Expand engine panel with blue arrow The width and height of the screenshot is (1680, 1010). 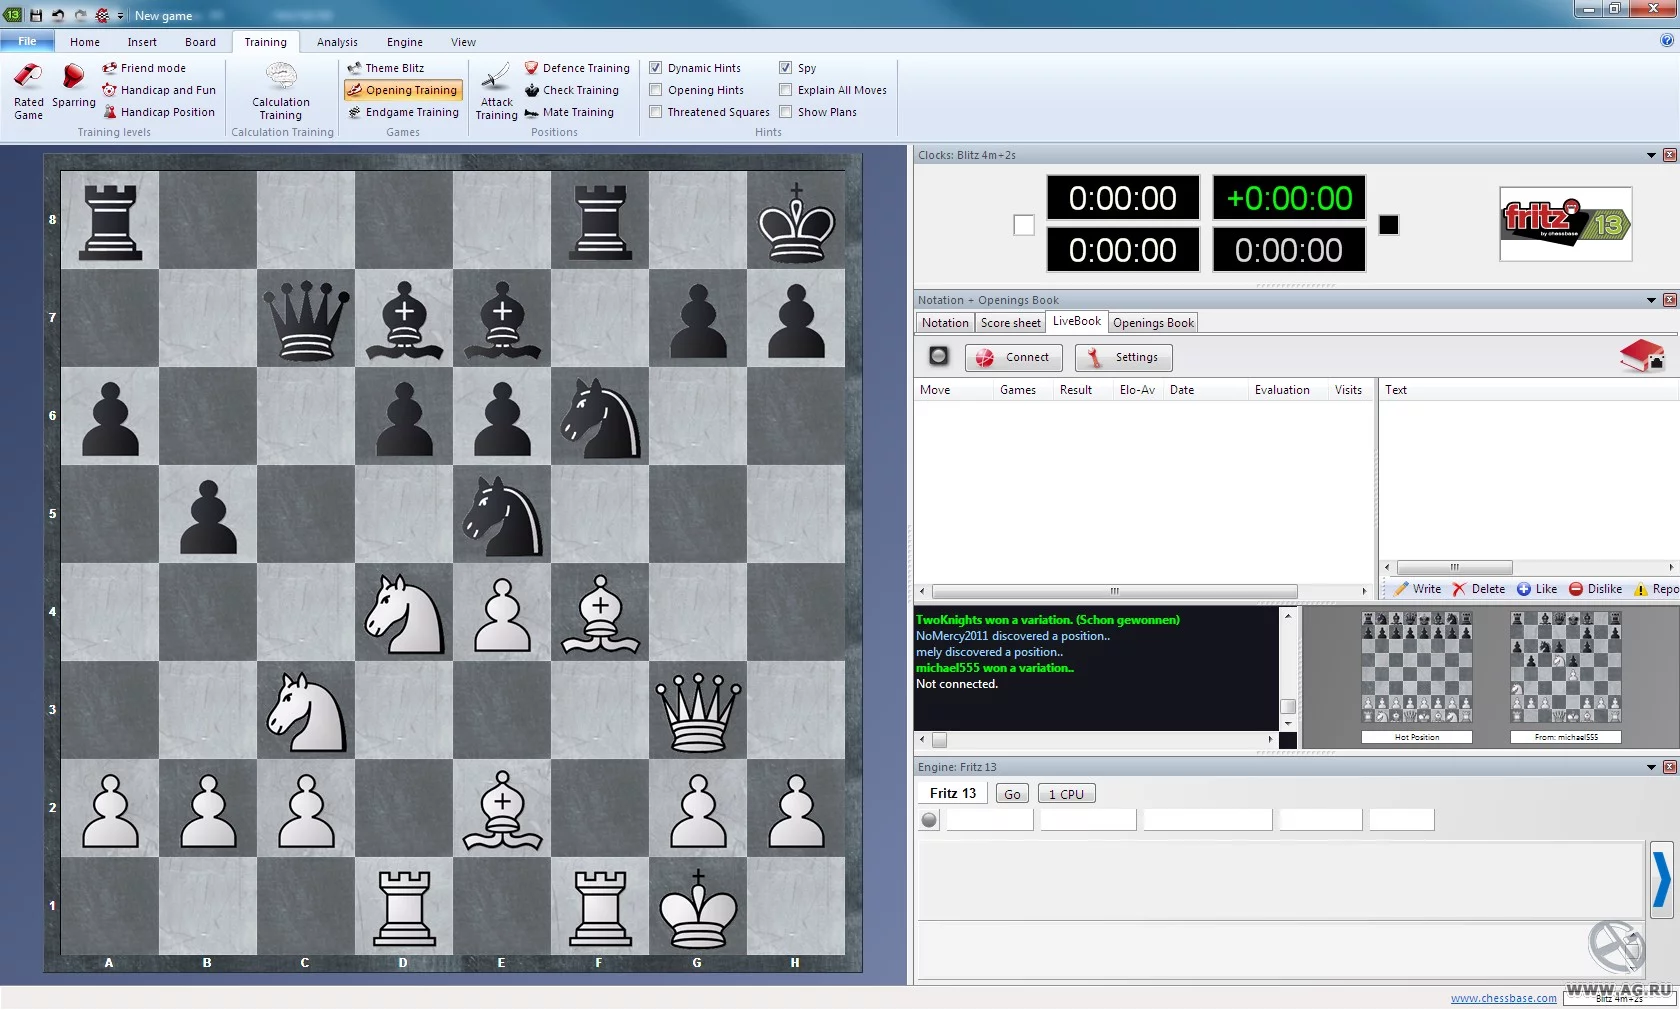1661,880
